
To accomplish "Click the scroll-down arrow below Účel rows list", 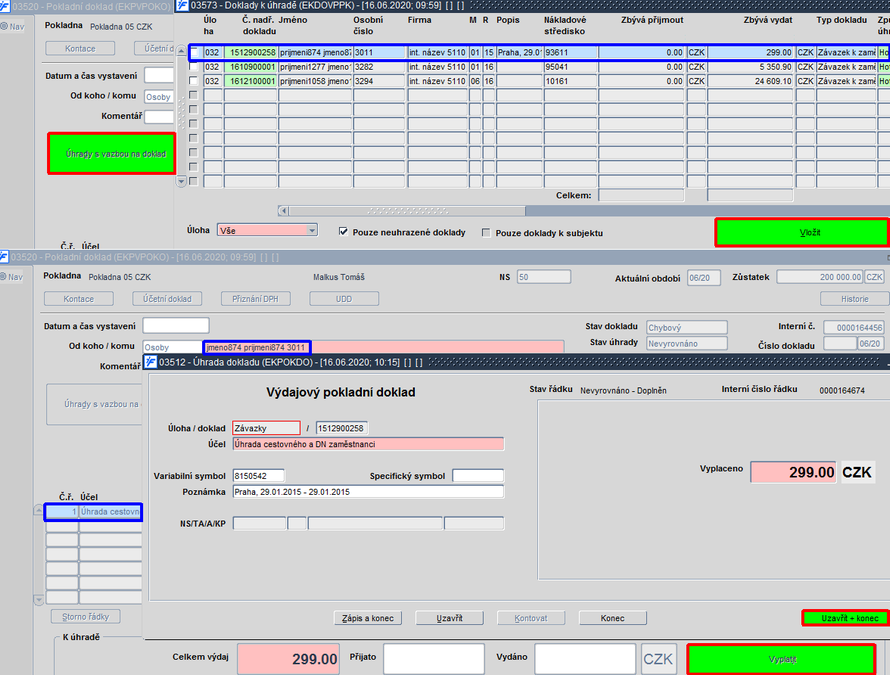I will (39, 599).
